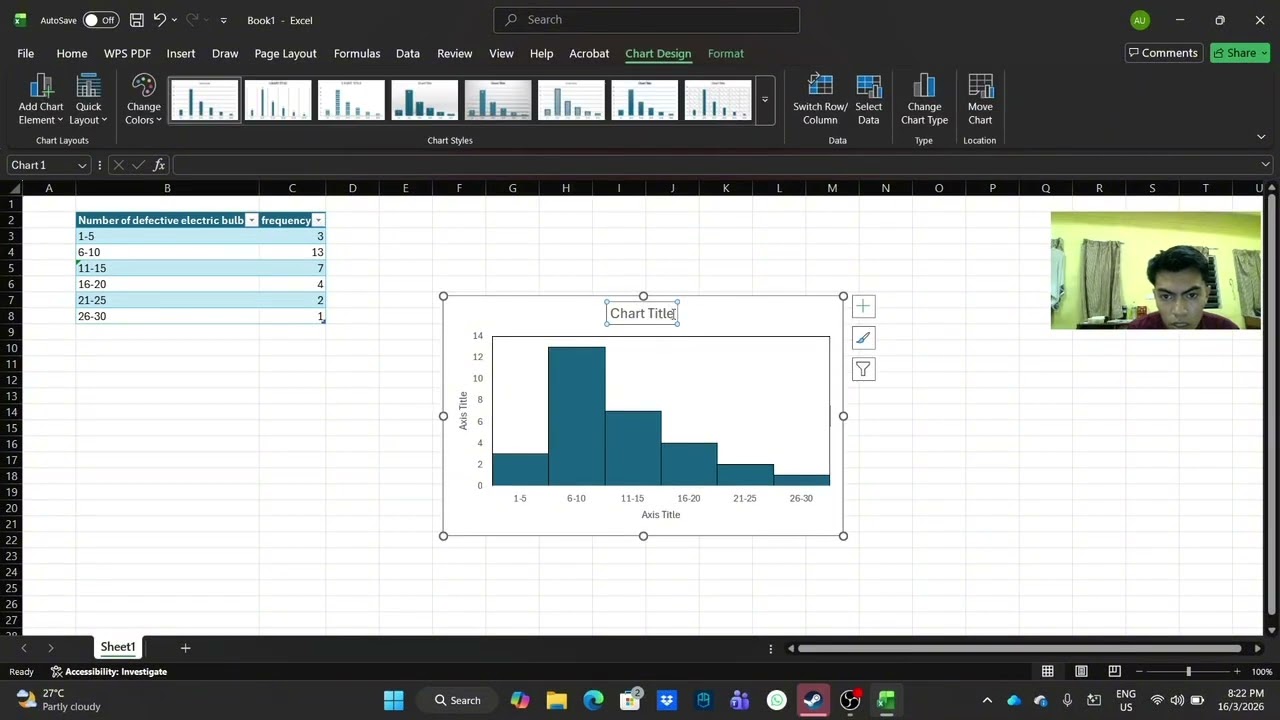
Task: Open the Home tab
Action: (72, 53)
